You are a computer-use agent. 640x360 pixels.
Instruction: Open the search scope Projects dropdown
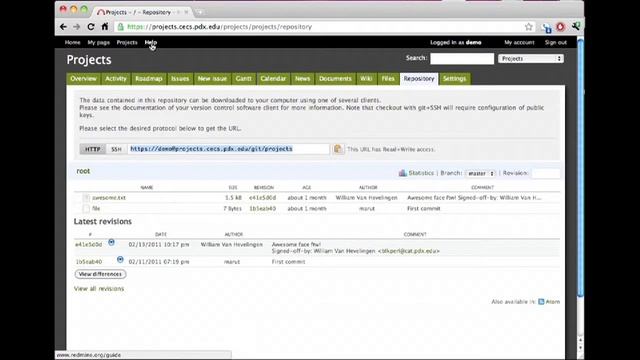point(531,59)
